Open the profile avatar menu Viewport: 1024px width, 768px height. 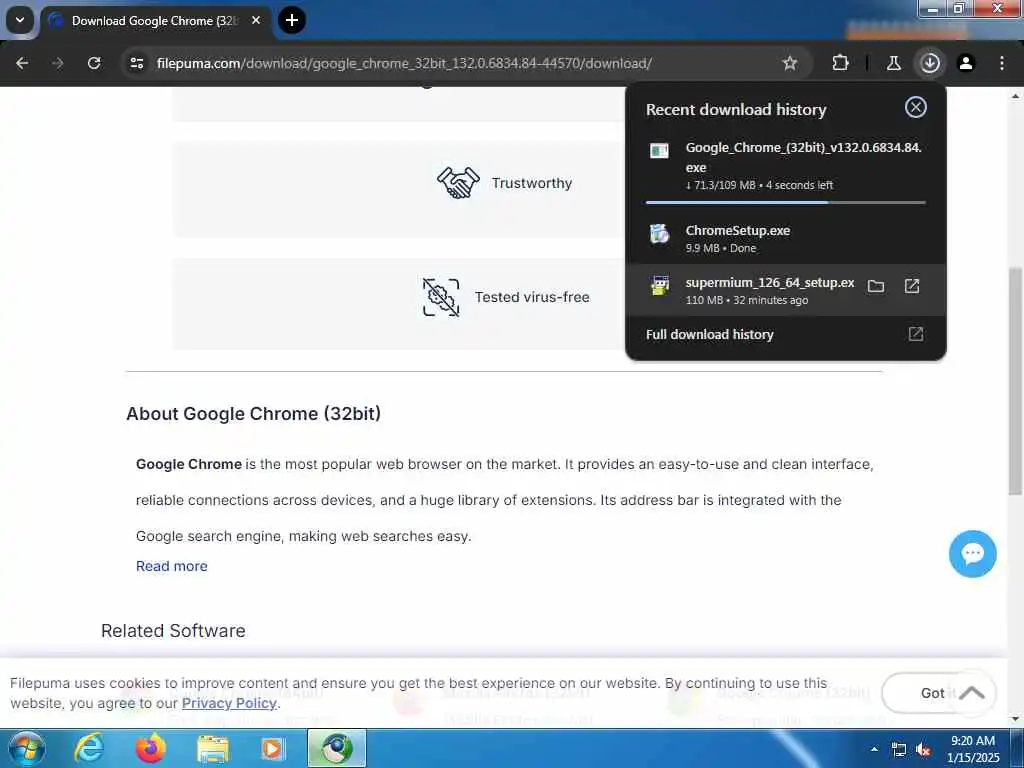(x=966, y=63)
